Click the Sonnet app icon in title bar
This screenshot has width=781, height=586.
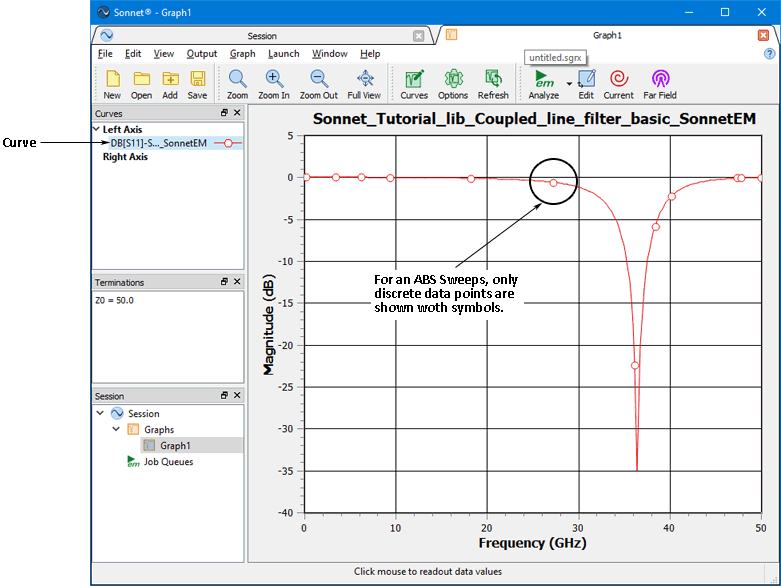point(103,12)
